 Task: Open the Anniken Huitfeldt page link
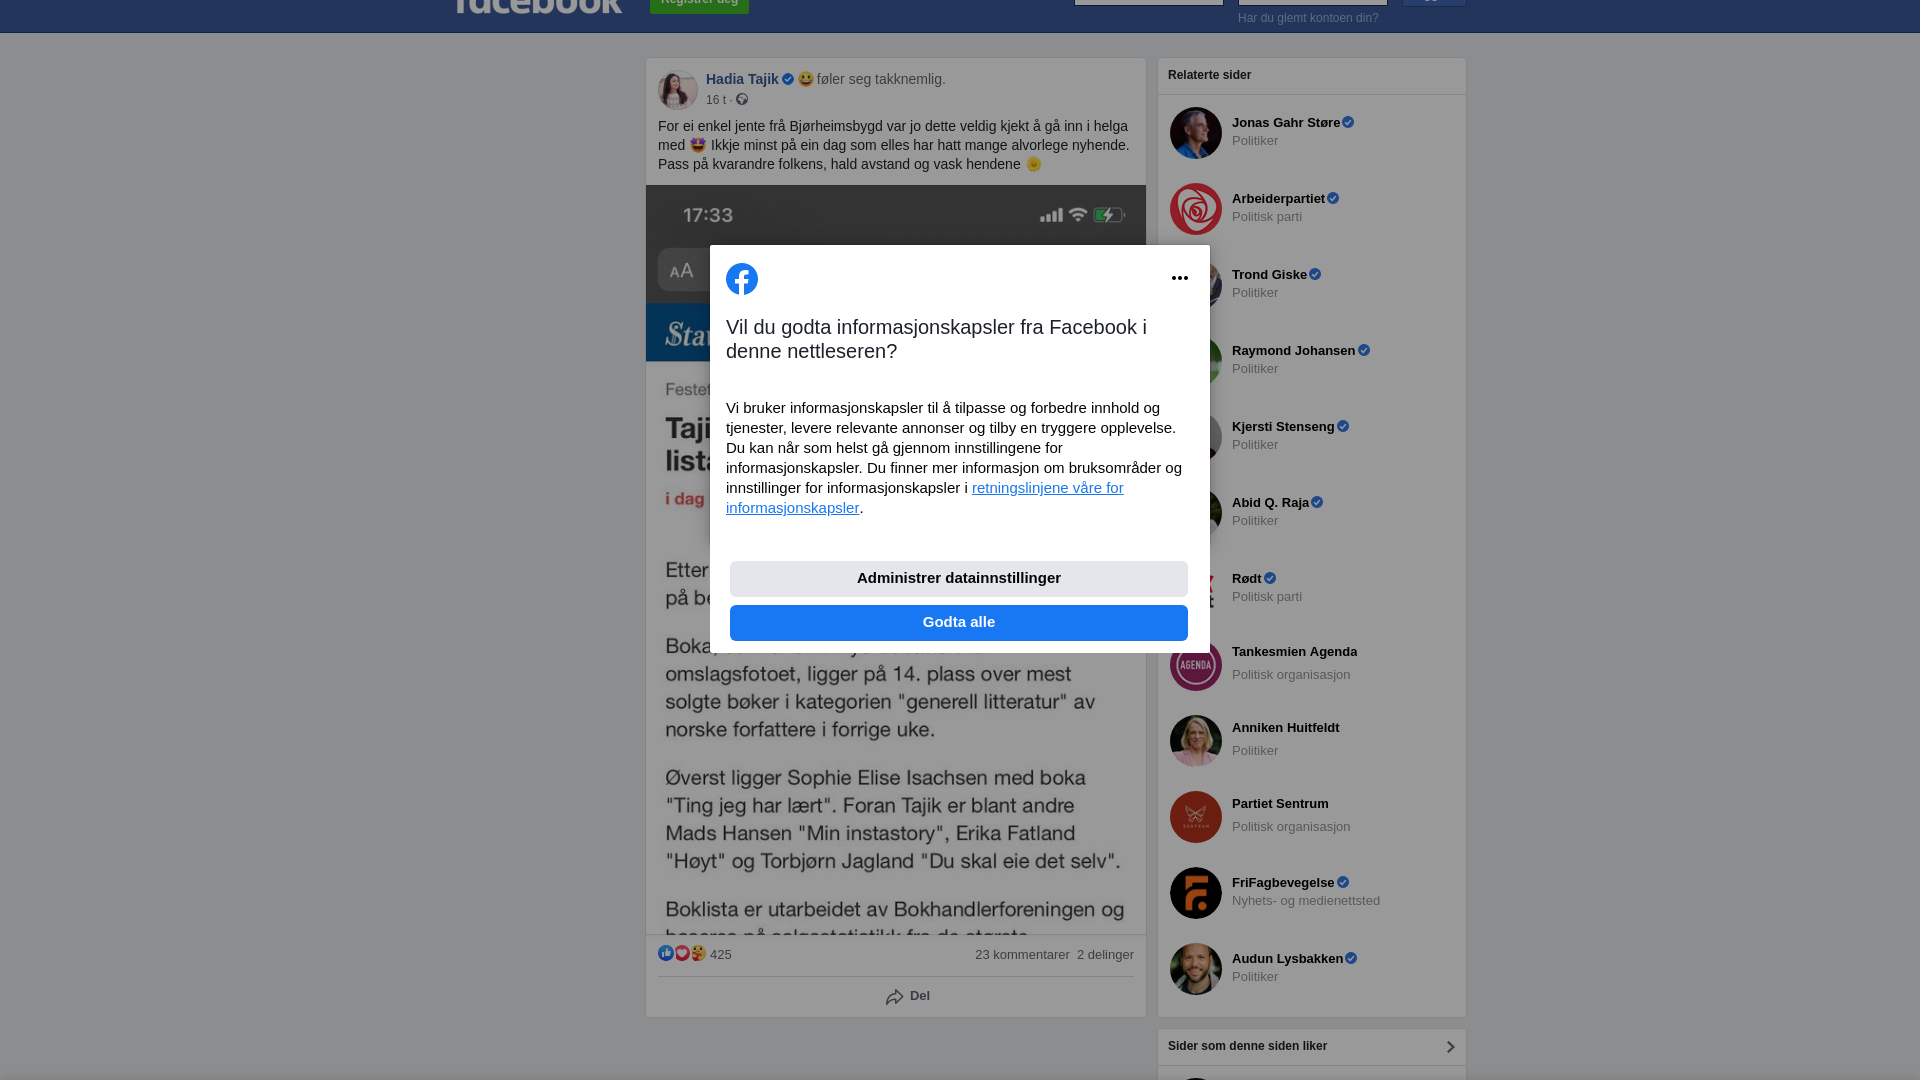[1285, 728]
